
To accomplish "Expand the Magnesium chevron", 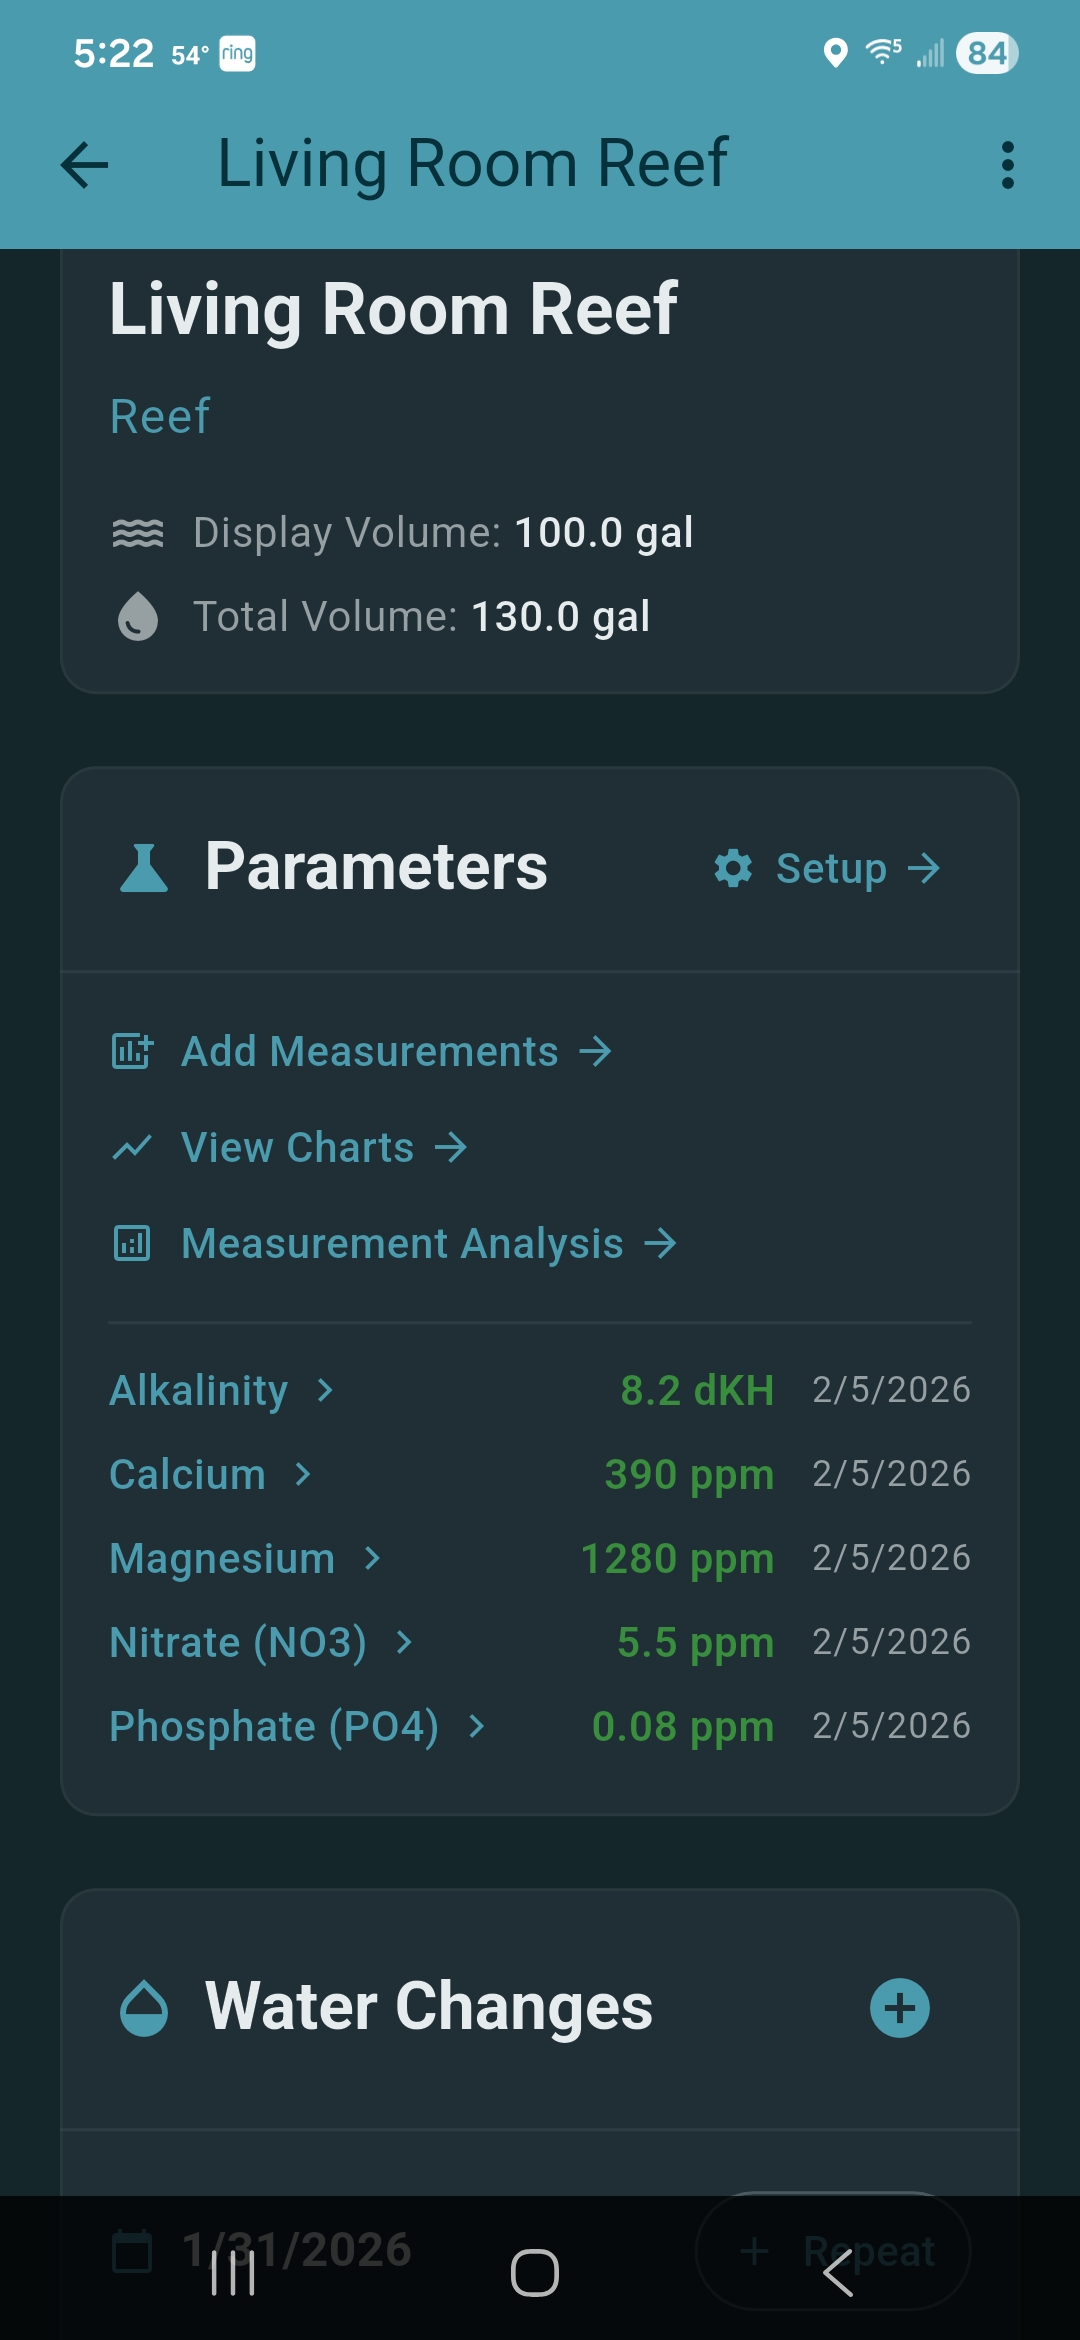I will click(x=373, y=1558).
